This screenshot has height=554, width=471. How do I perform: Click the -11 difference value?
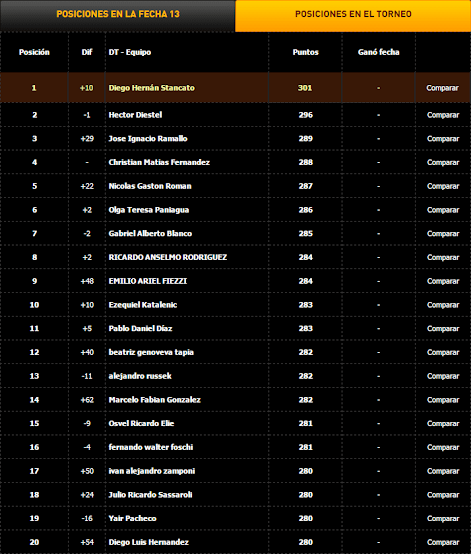[x=87, y=376]
